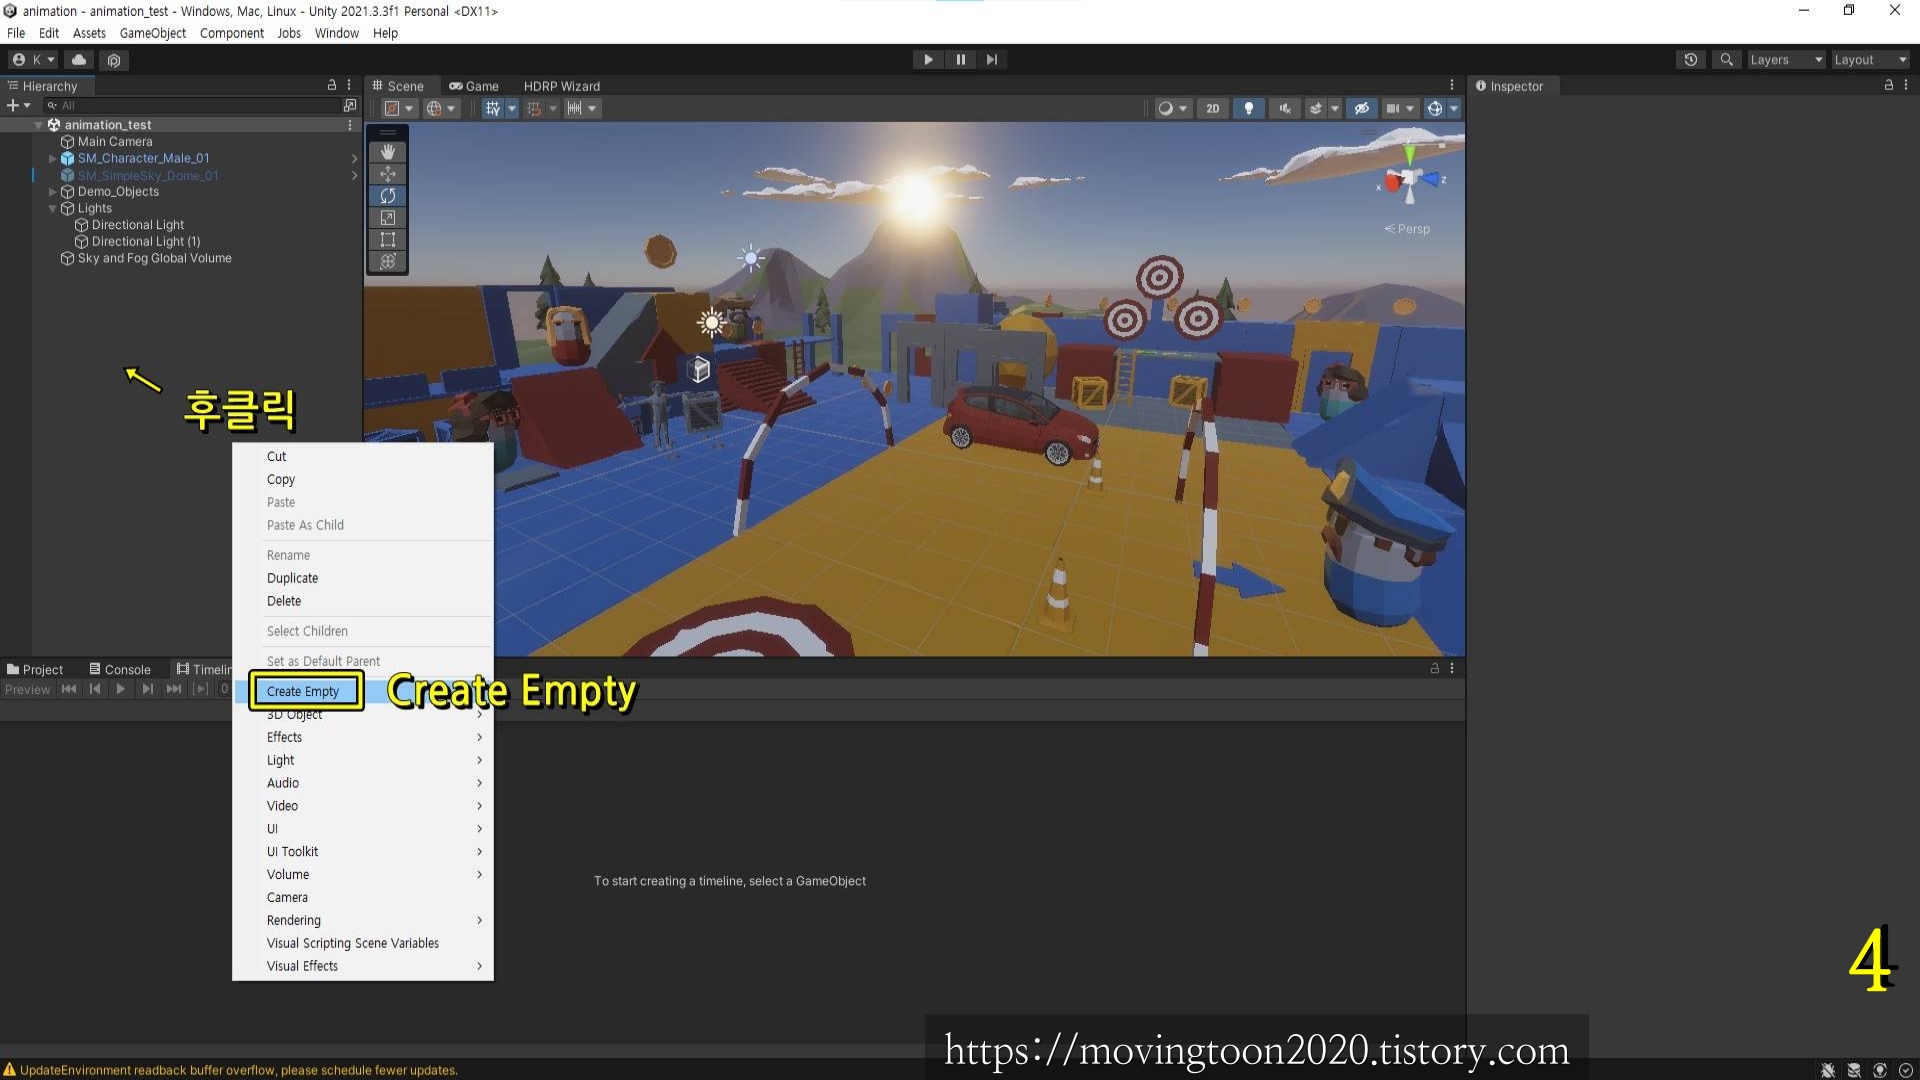This screenshot has width=1920, height=1080.
Task: Open animation_test scene options menu
Action: pyautogui.click(x=350, y=125)
